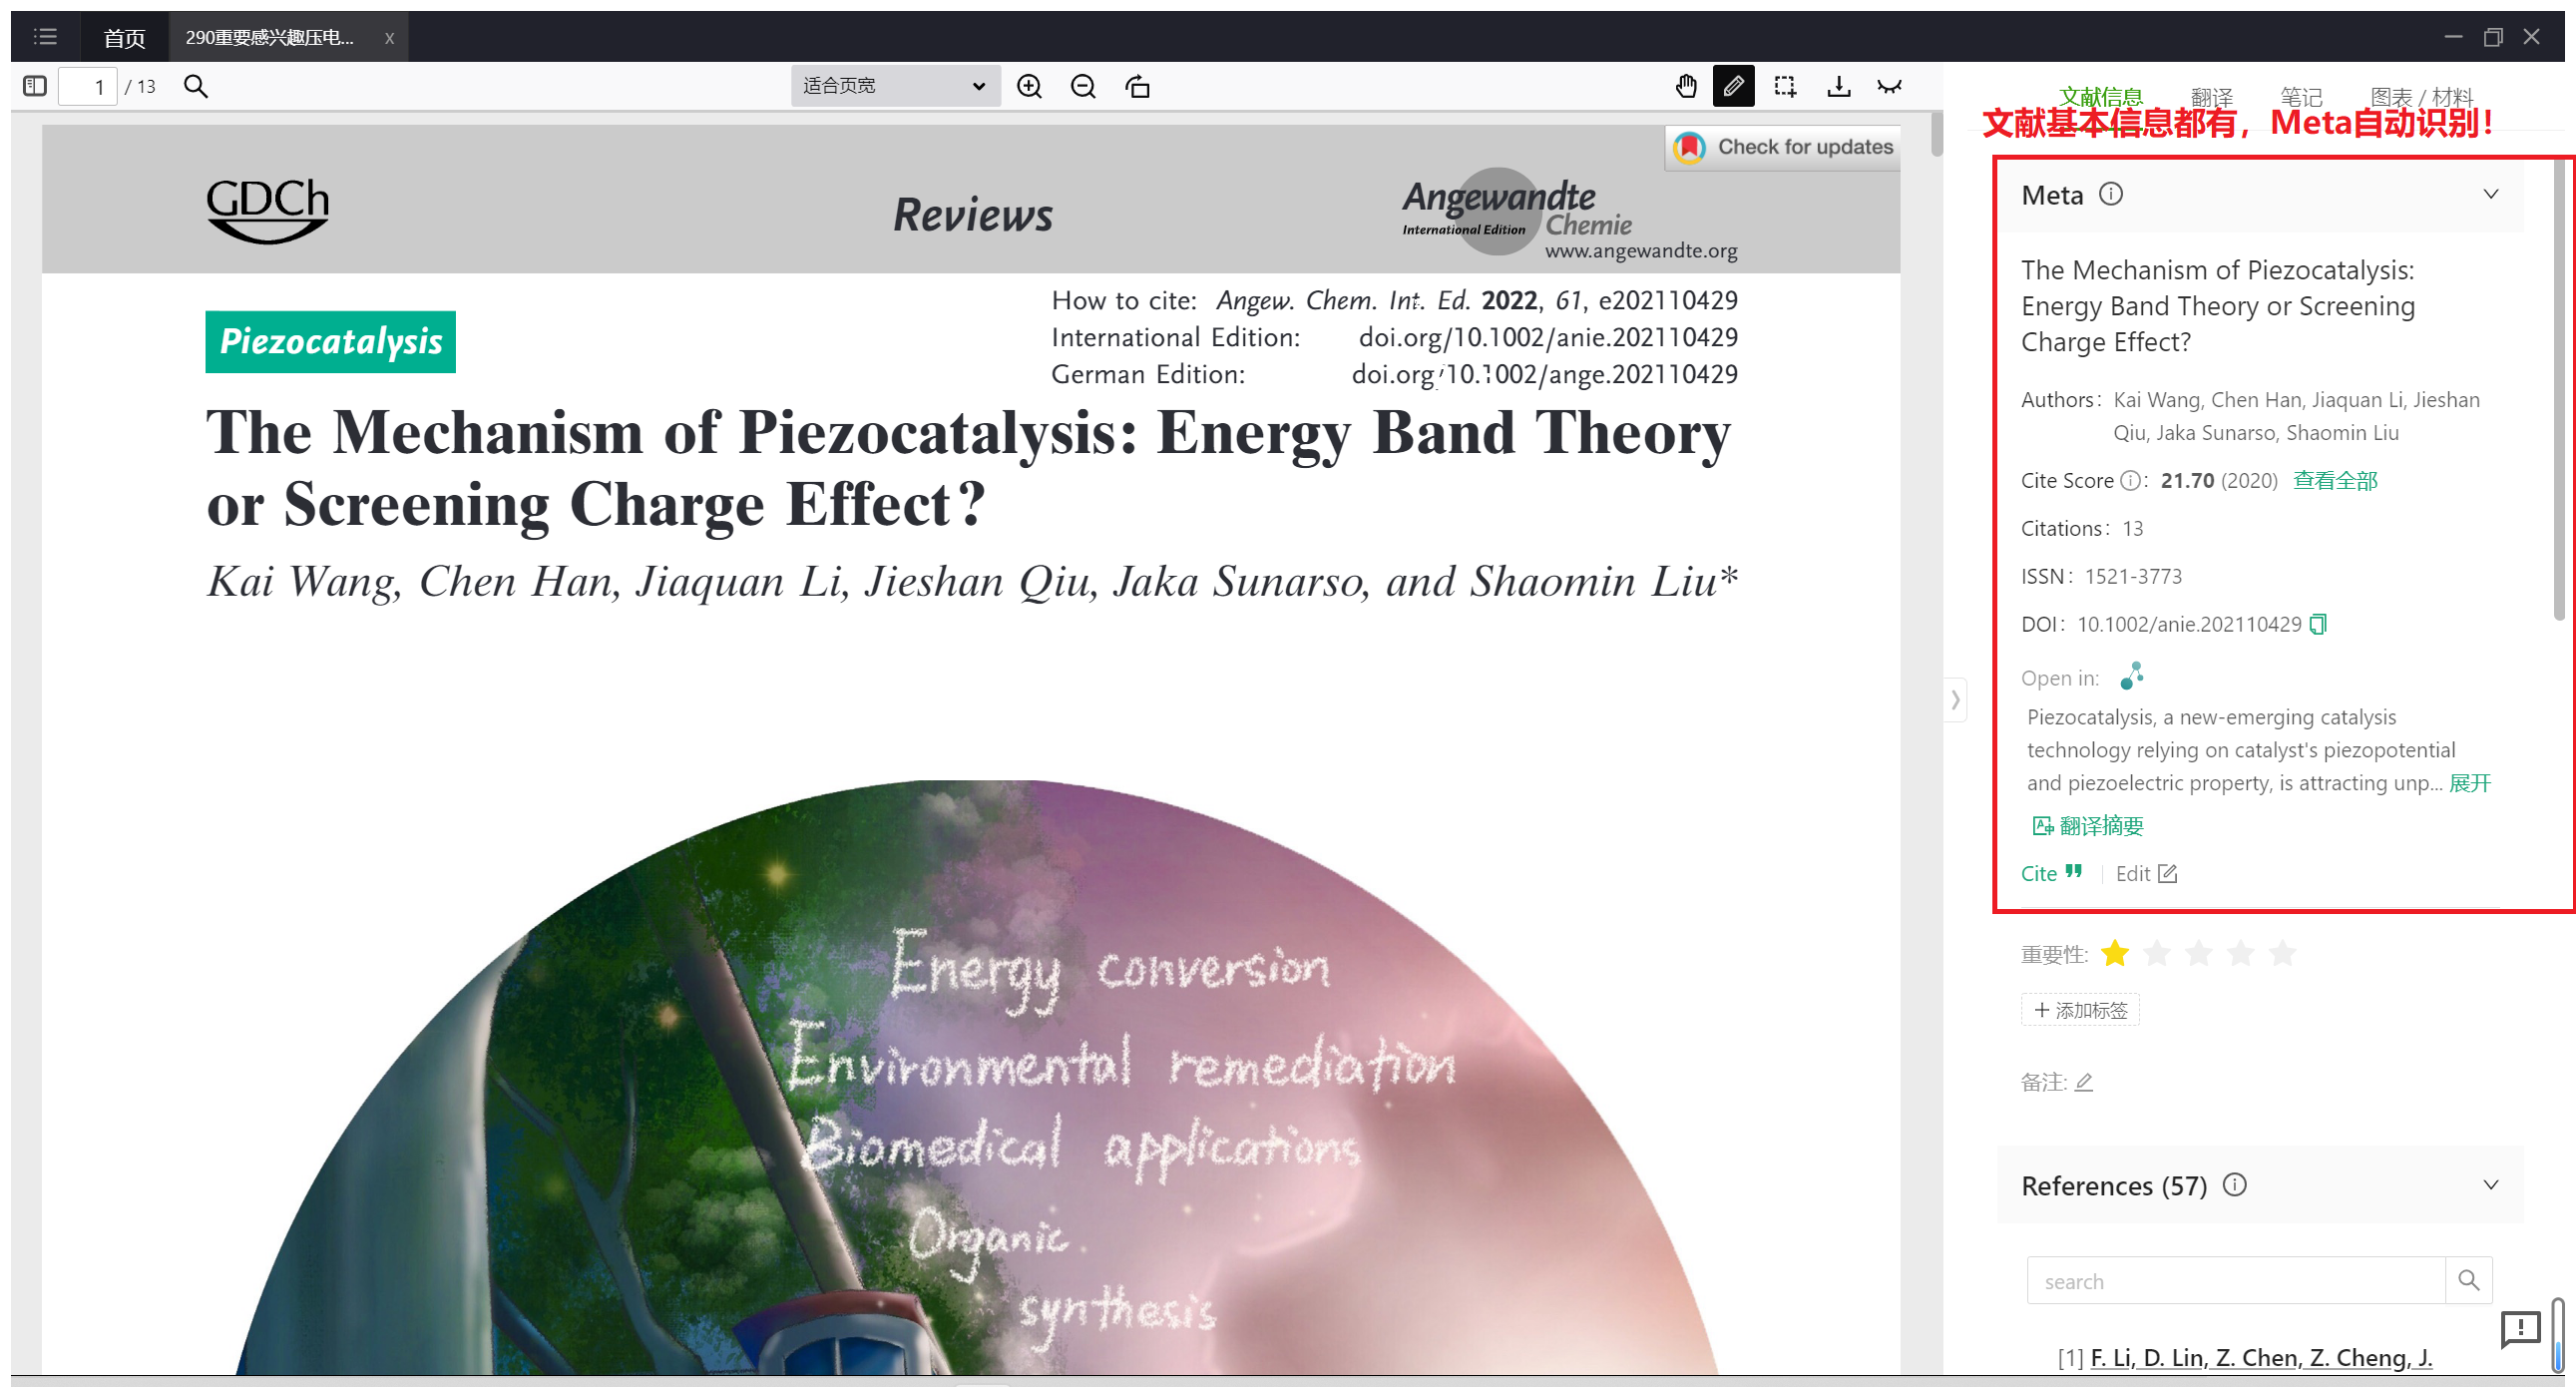Select the hand pan tool

(x=1686, y=86)
